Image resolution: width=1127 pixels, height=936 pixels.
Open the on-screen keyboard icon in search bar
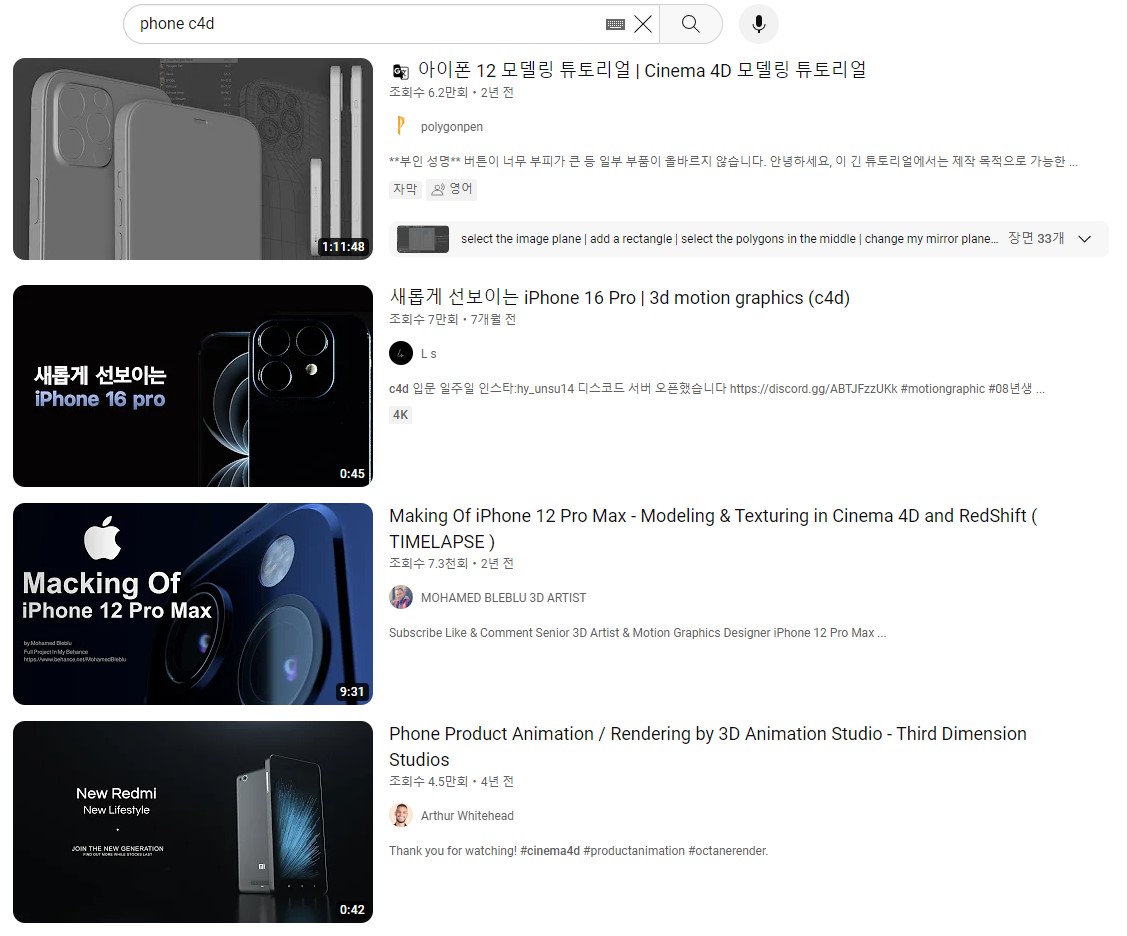[615, 24]
